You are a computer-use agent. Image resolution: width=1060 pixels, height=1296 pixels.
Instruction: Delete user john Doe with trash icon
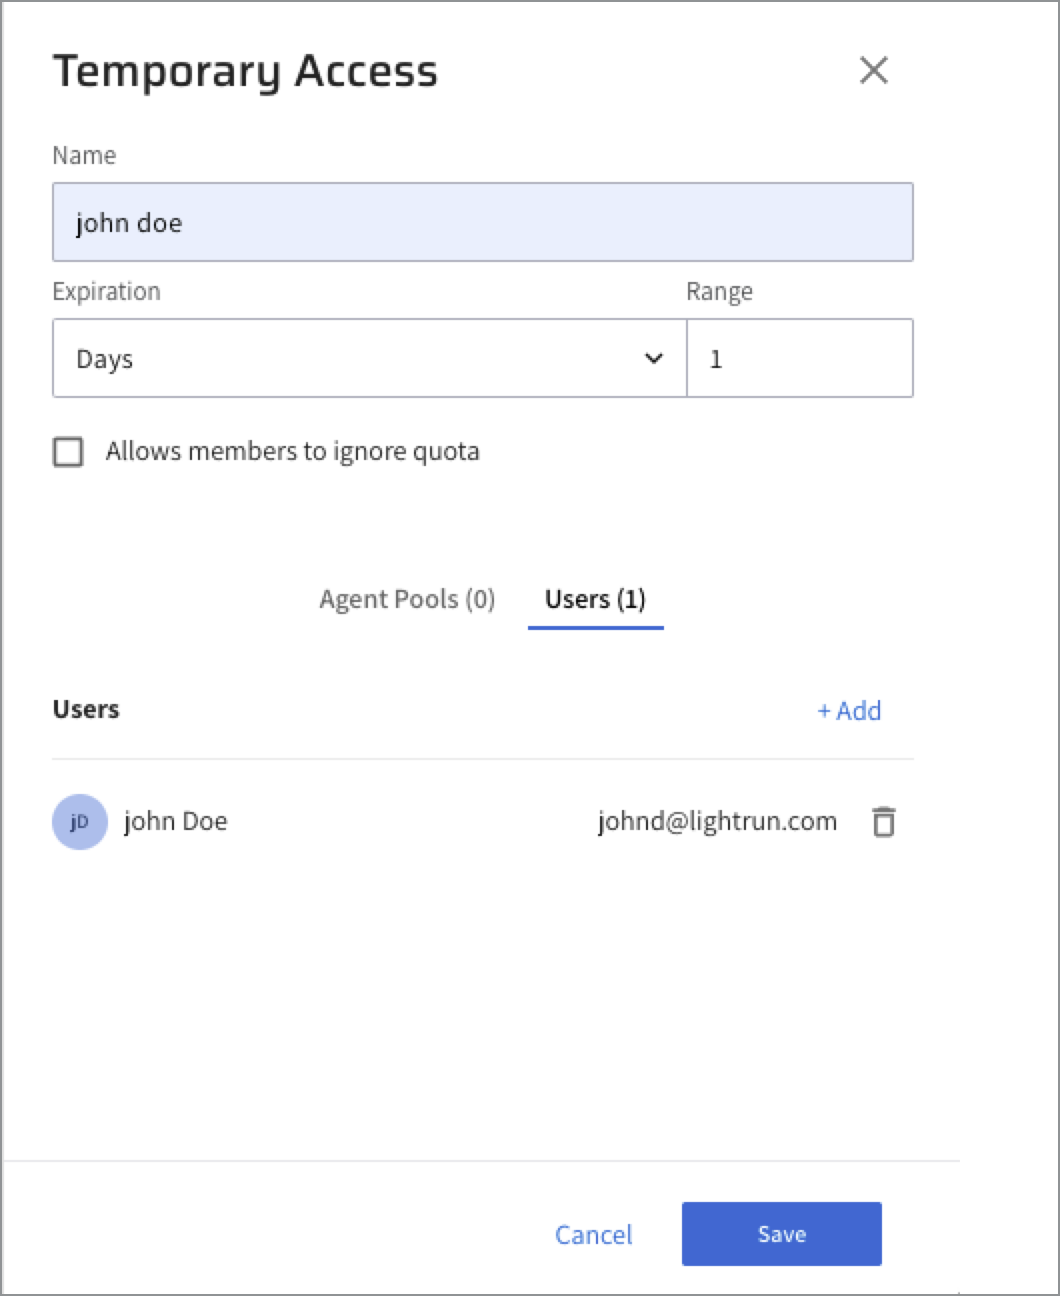884,822
